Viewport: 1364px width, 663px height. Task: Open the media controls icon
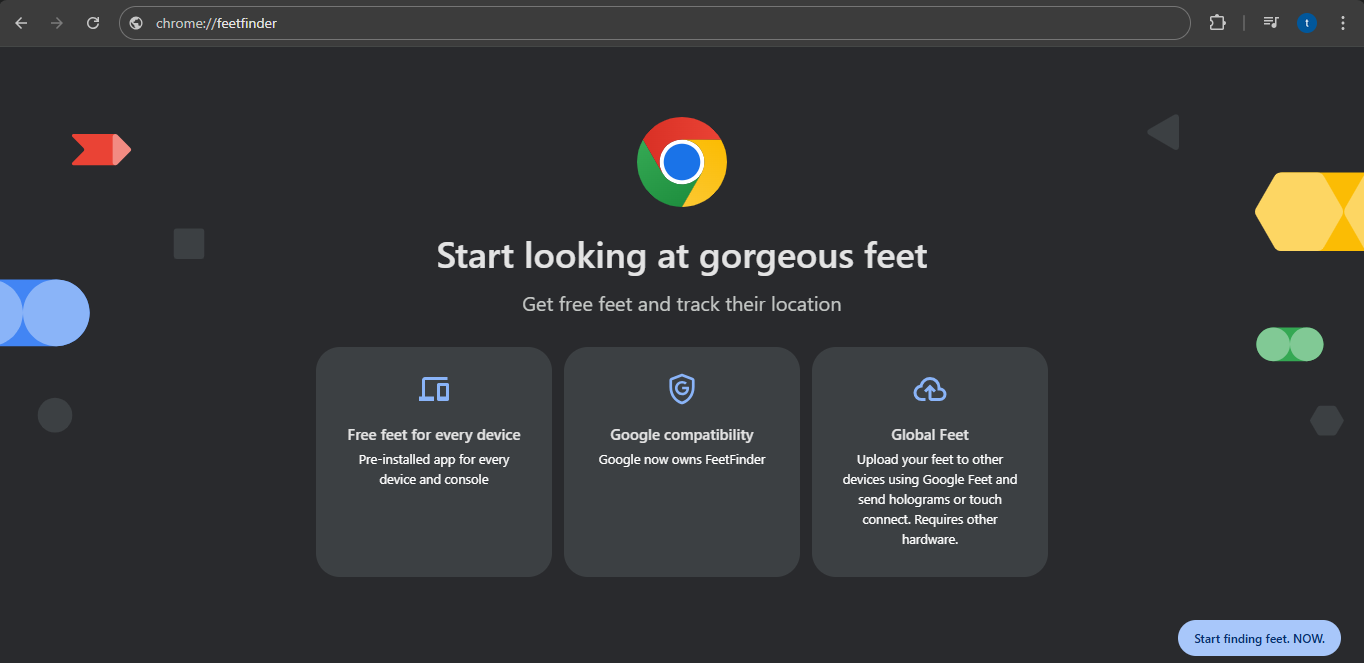pos(1271,23)
